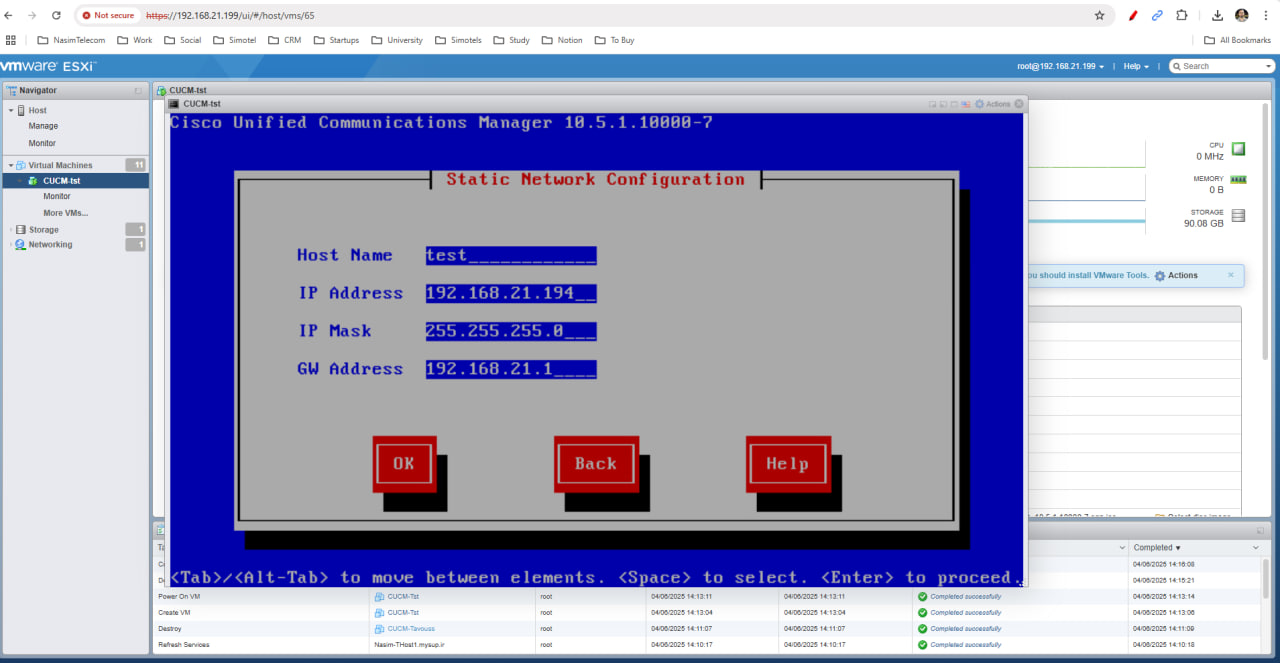The image size is (1280, 663).
Task: Click the IP Address field in console
Action: [511, 293]
